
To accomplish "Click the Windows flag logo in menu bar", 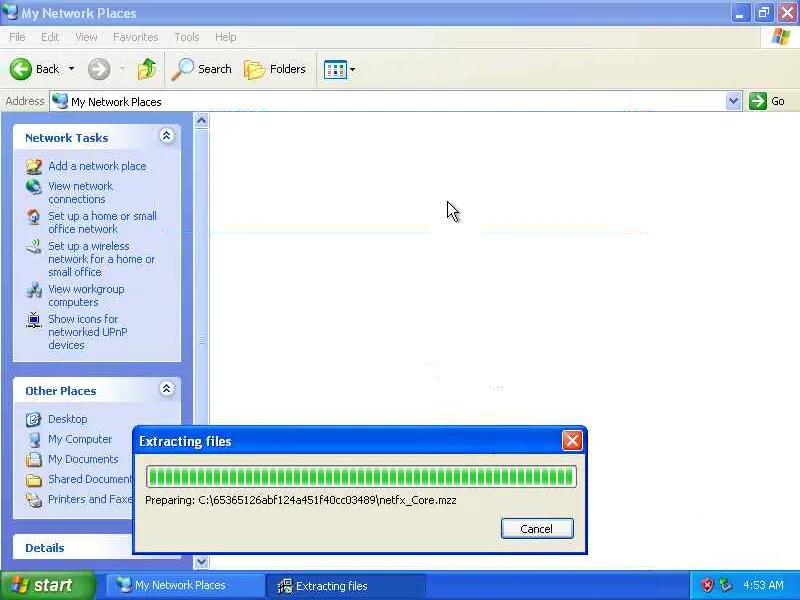I will tap(780, 37).
